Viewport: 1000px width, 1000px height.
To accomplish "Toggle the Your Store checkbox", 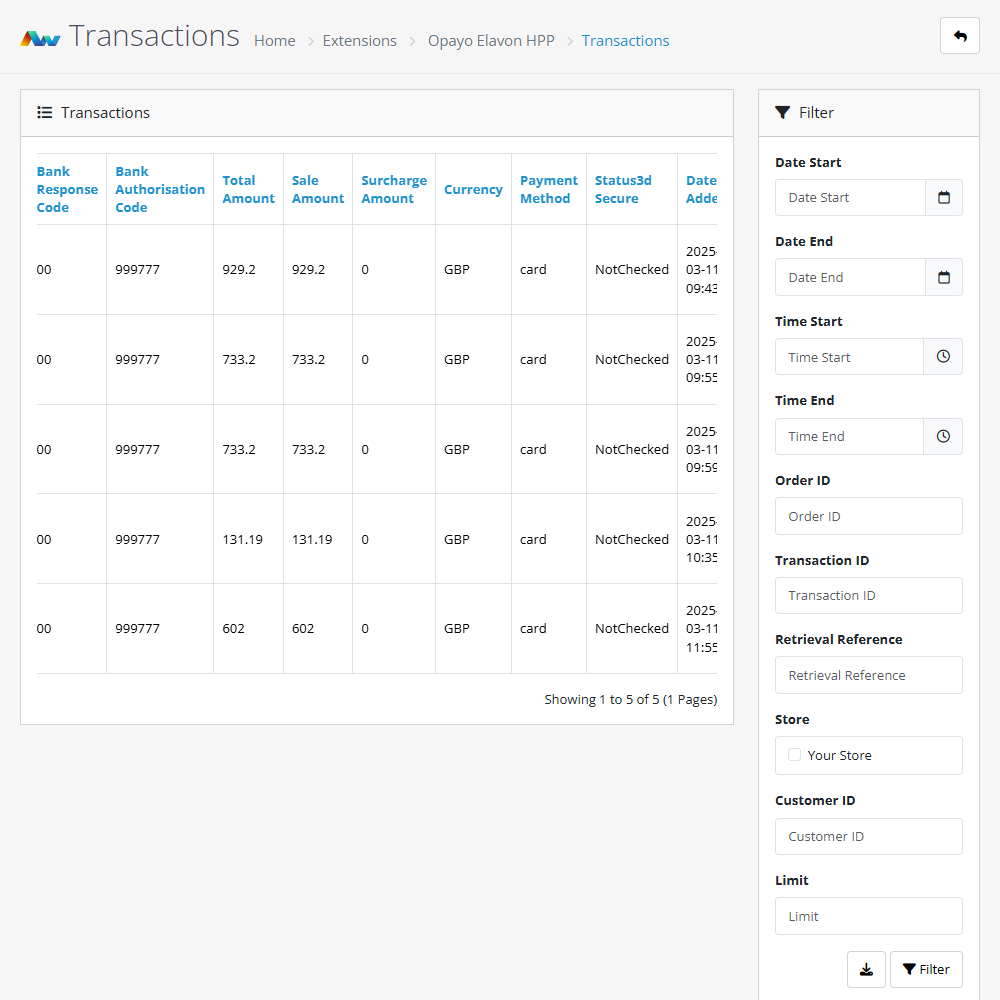I will click(x=794, y=755).
